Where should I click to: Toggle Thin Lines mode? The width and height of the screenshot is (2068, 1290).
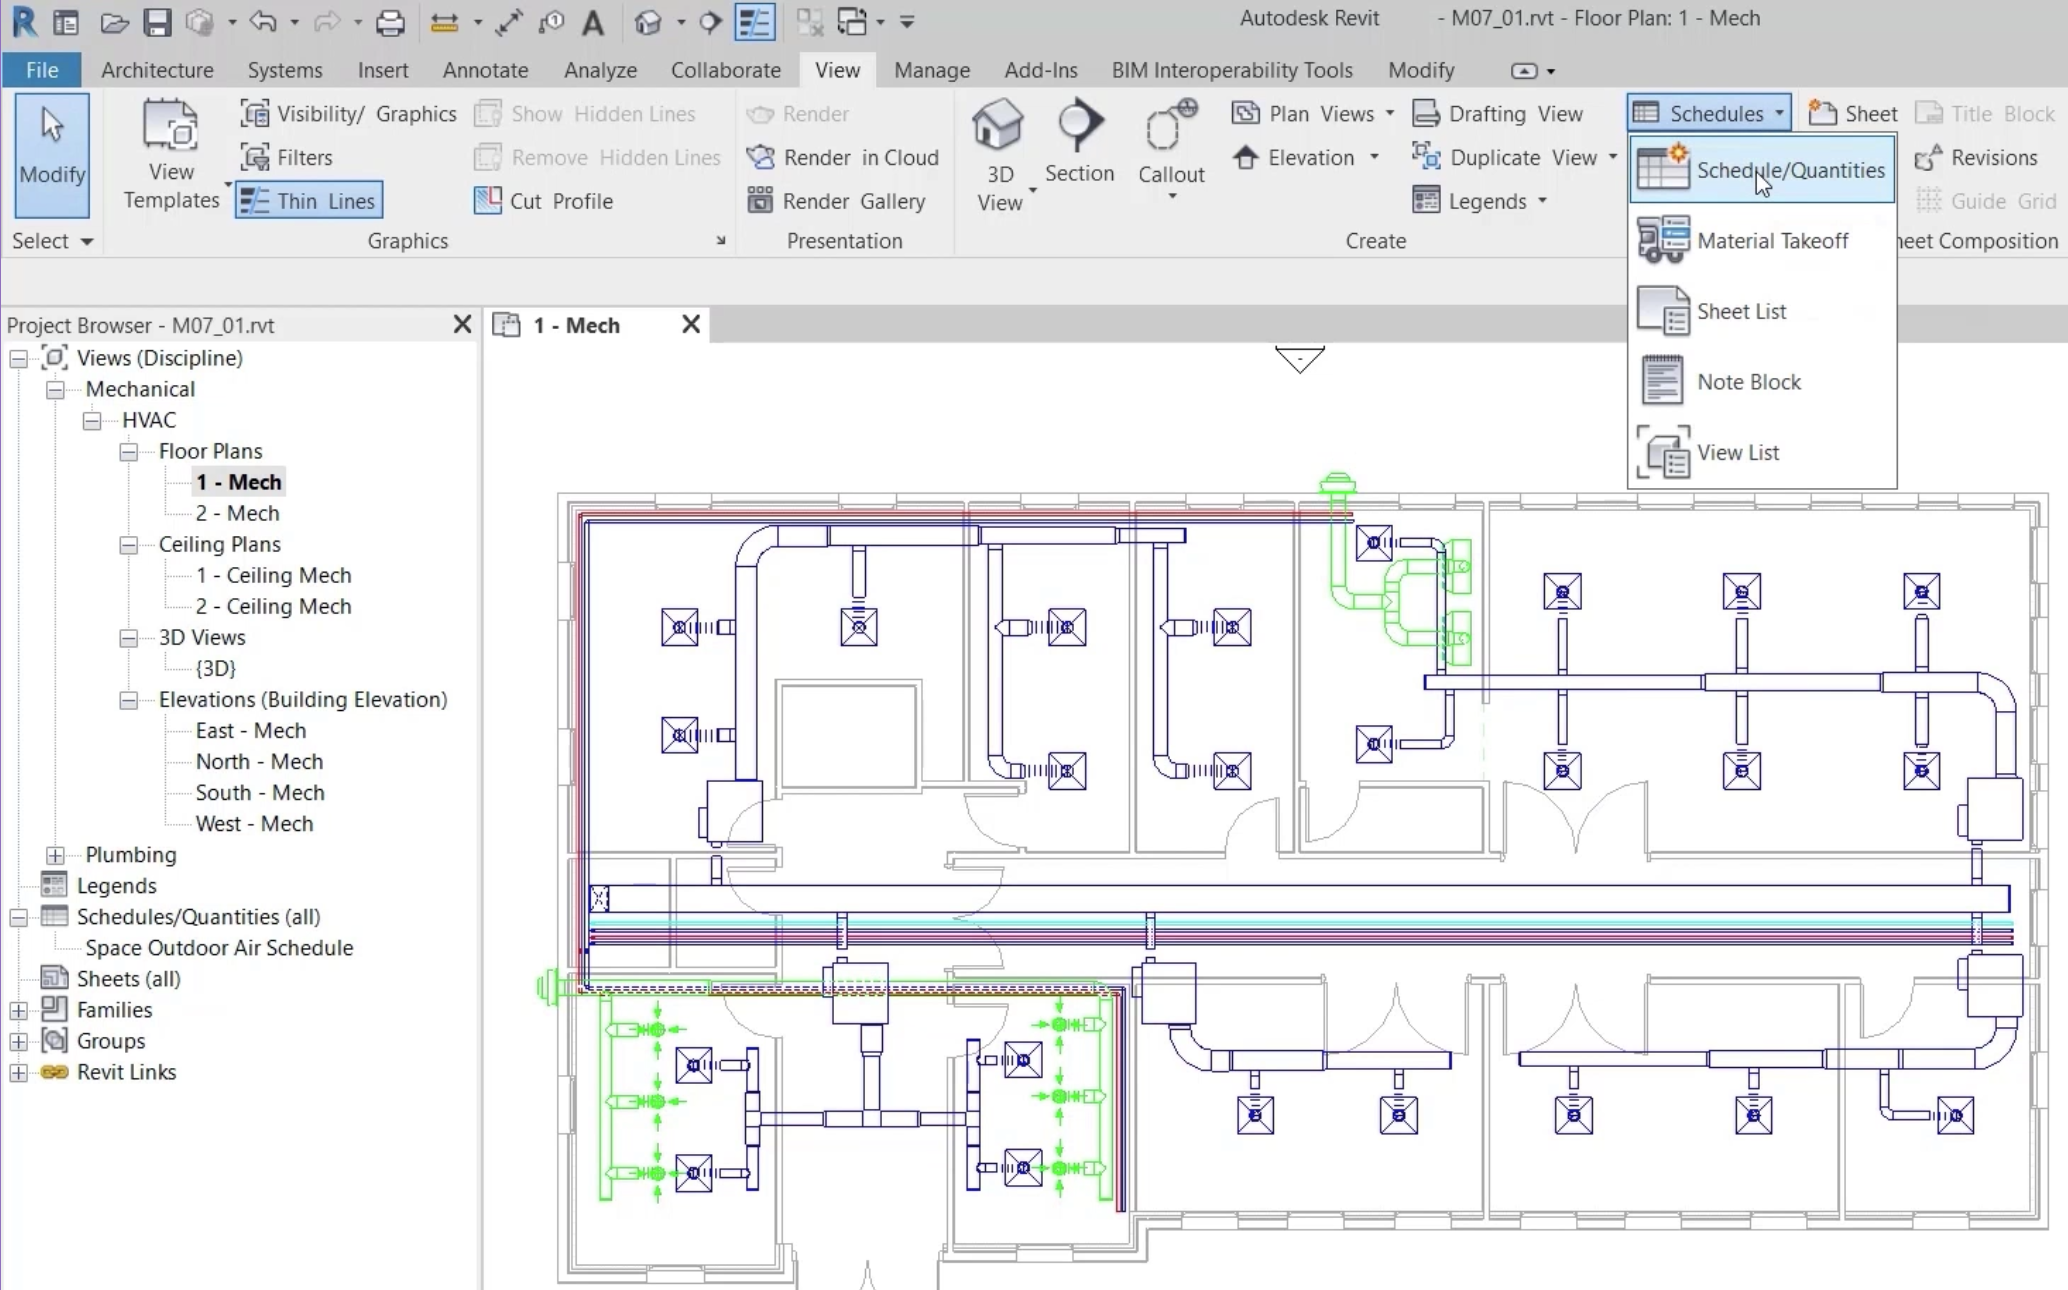point(309,201)
